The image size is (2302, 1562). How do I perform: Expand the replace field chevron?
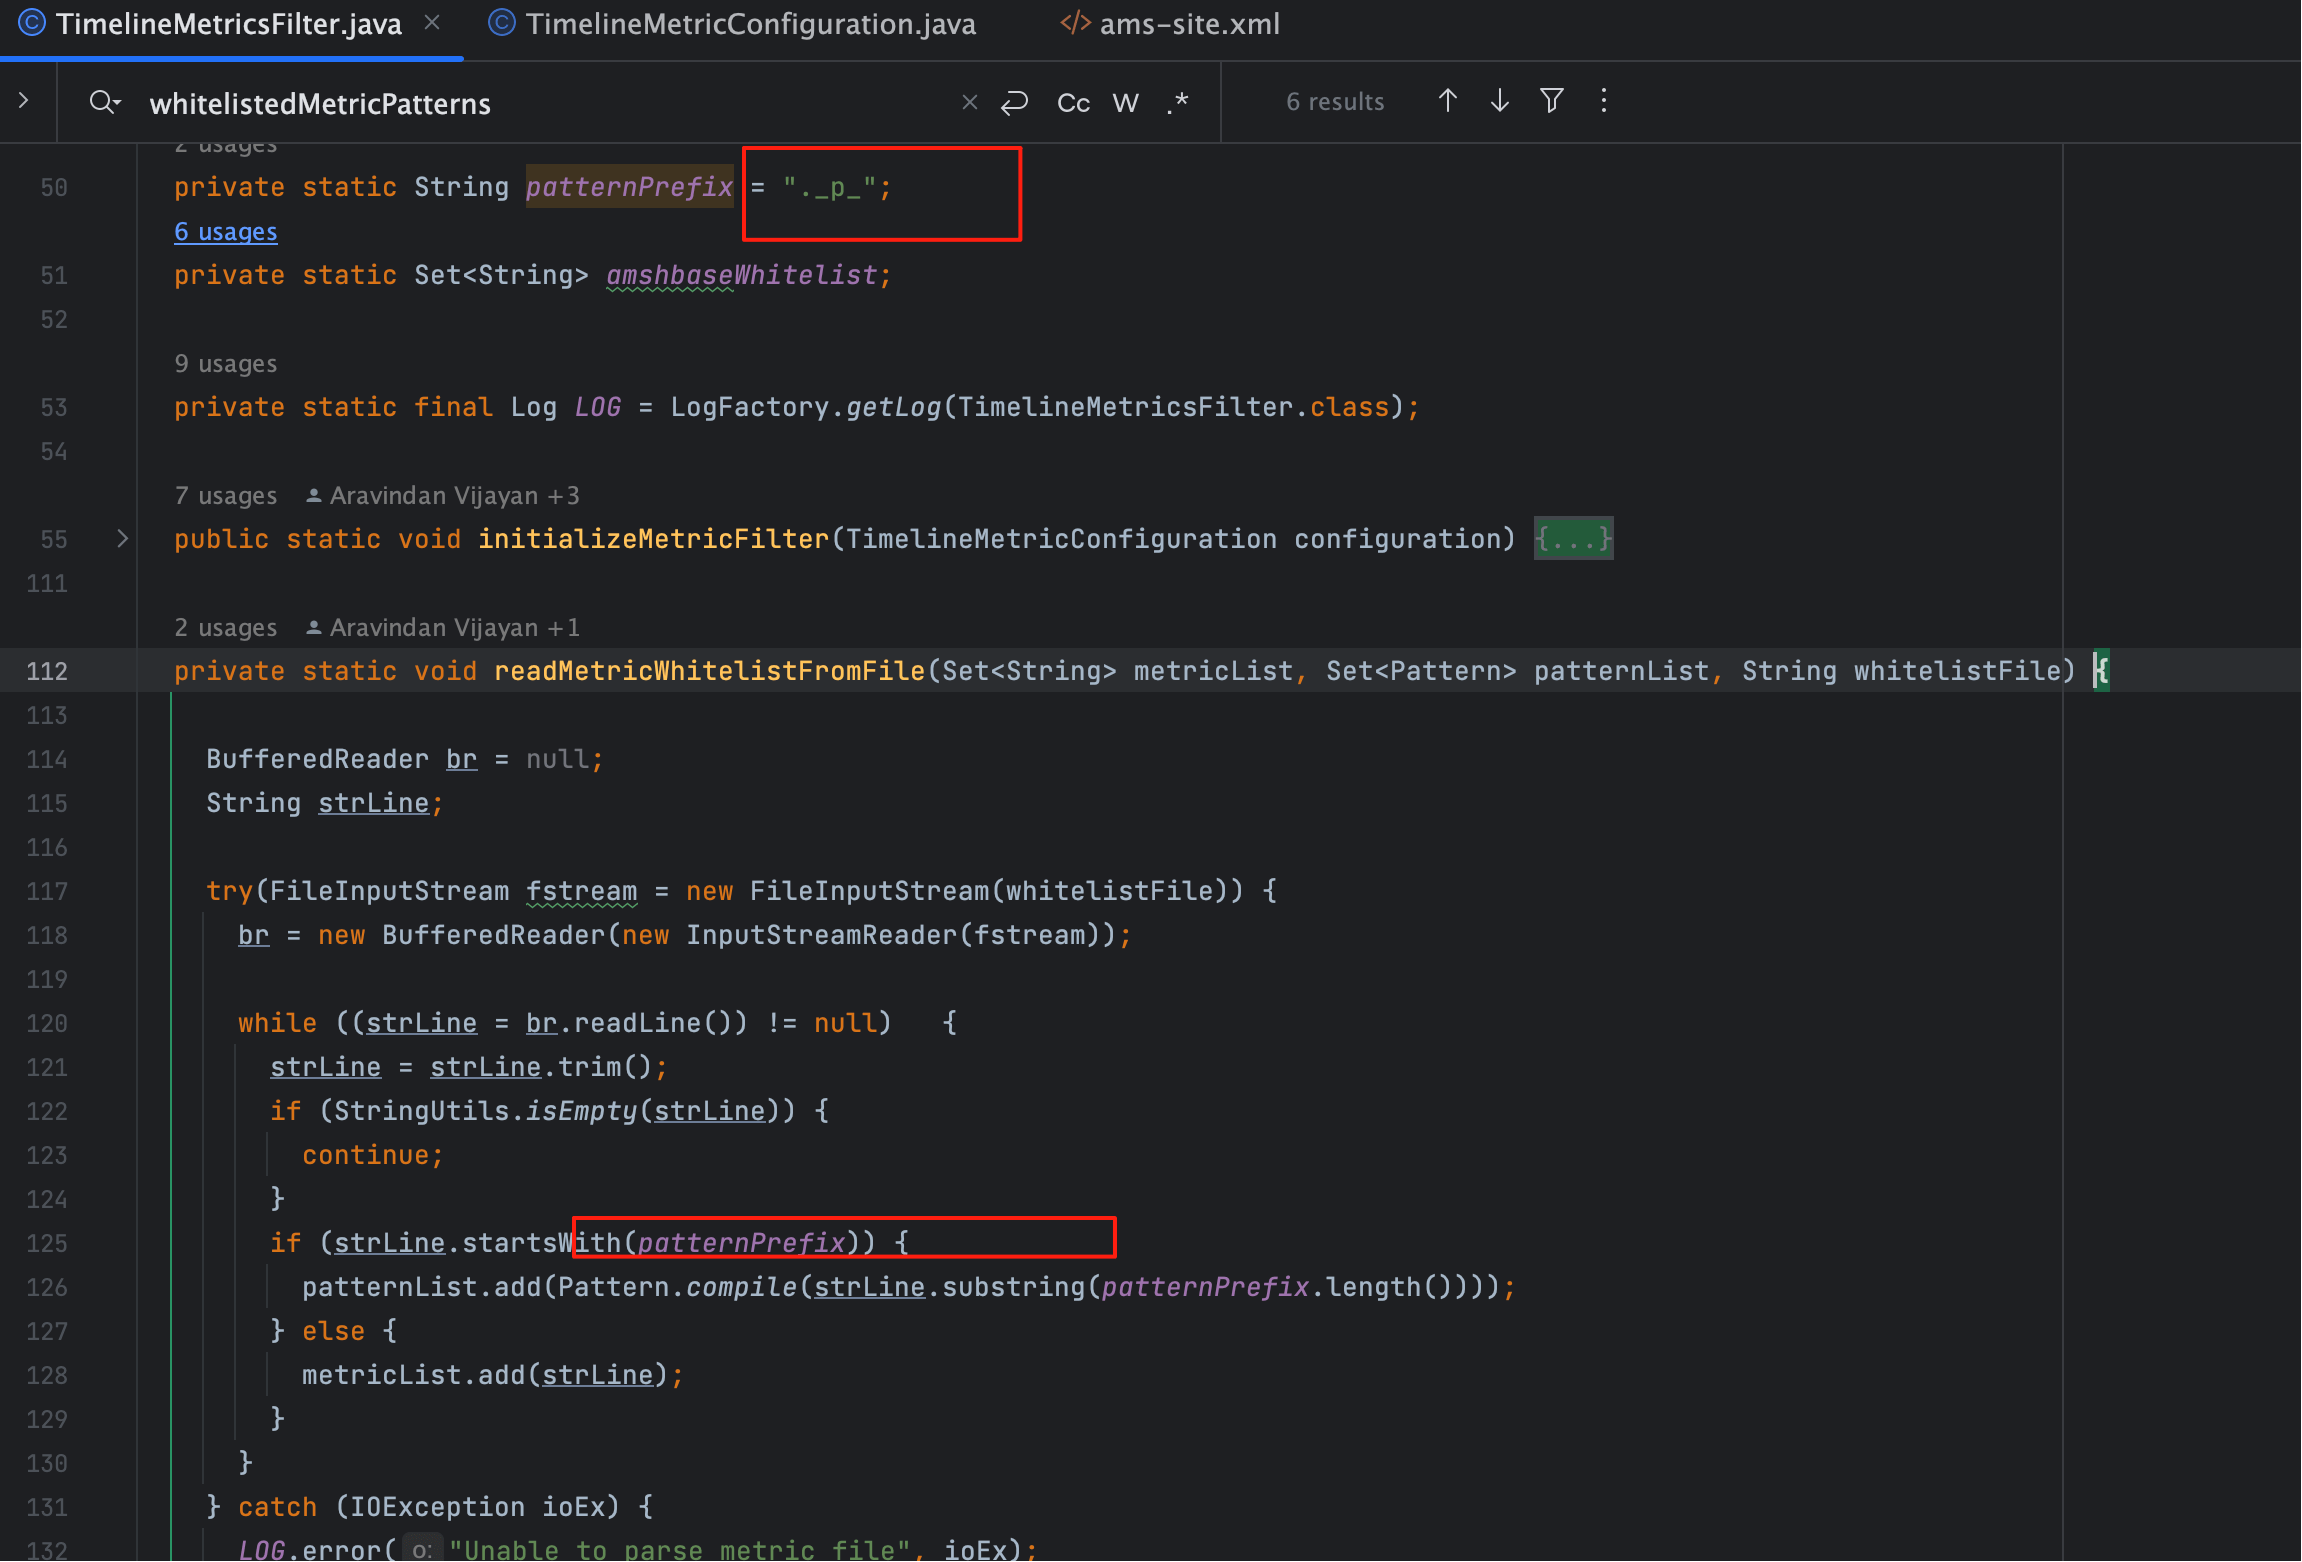coord(24,101)
